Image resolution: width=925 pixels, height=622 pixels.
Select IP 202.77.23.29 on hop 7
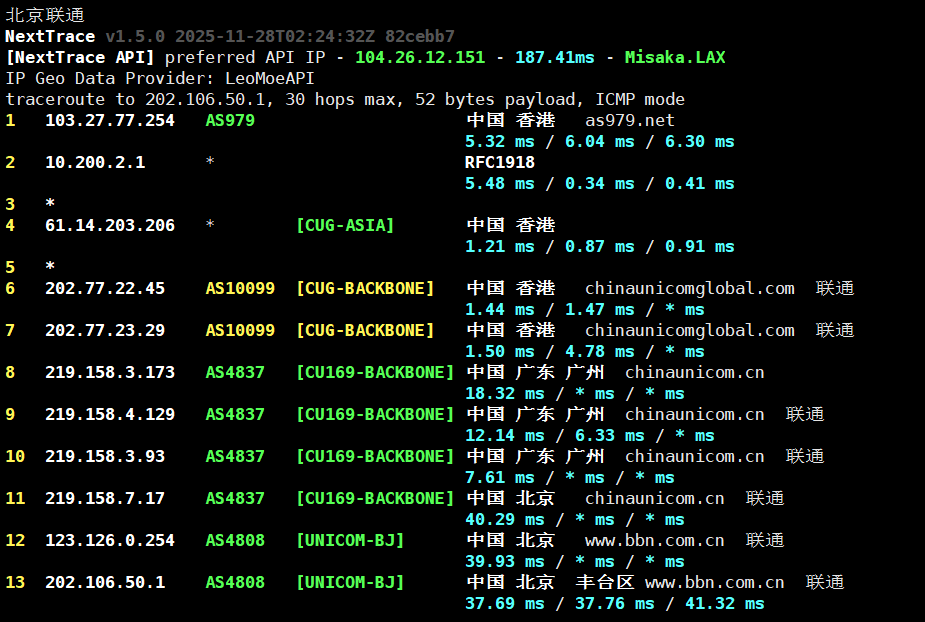click(x=105, y=330)
